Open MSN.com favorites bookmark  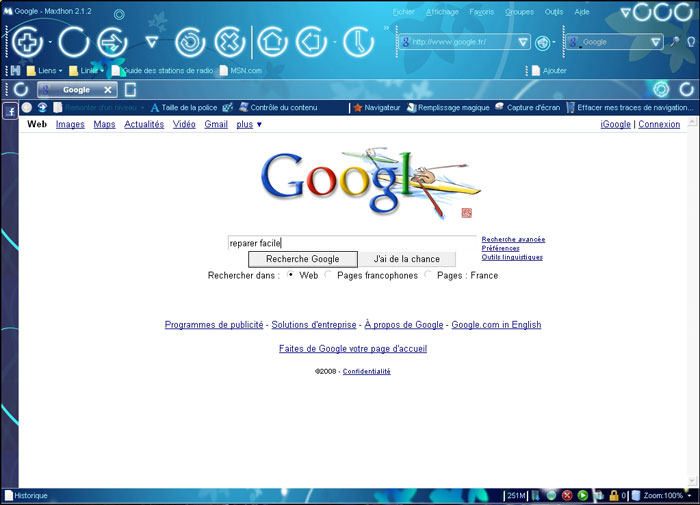coord(241,71)
